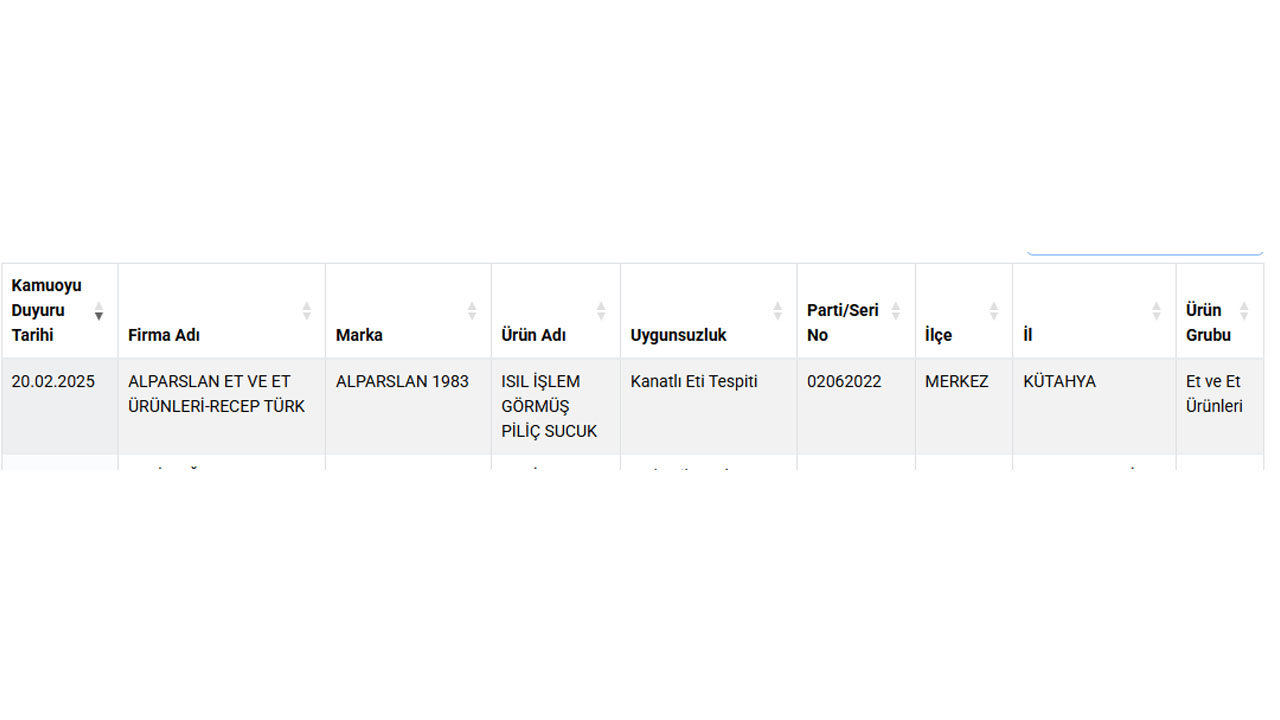
Task: Click Uygunsuzluk column sort icon
Action: (x=778, y=311)
